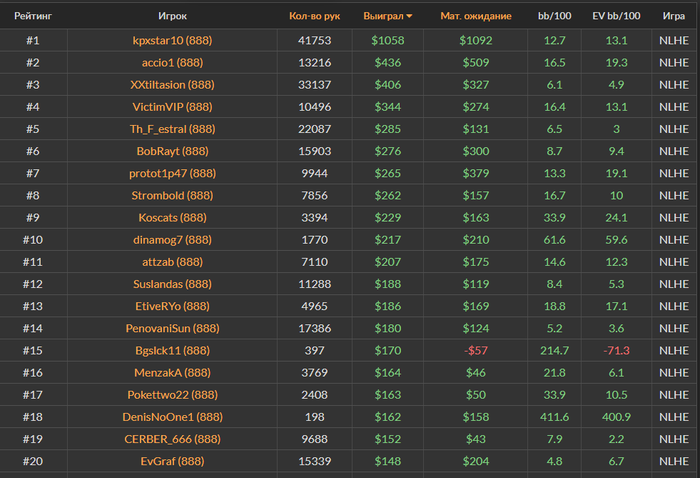Open dinamog7 (888) player stats
This screenshot has height=478, width=700.
tap(172, 240)
